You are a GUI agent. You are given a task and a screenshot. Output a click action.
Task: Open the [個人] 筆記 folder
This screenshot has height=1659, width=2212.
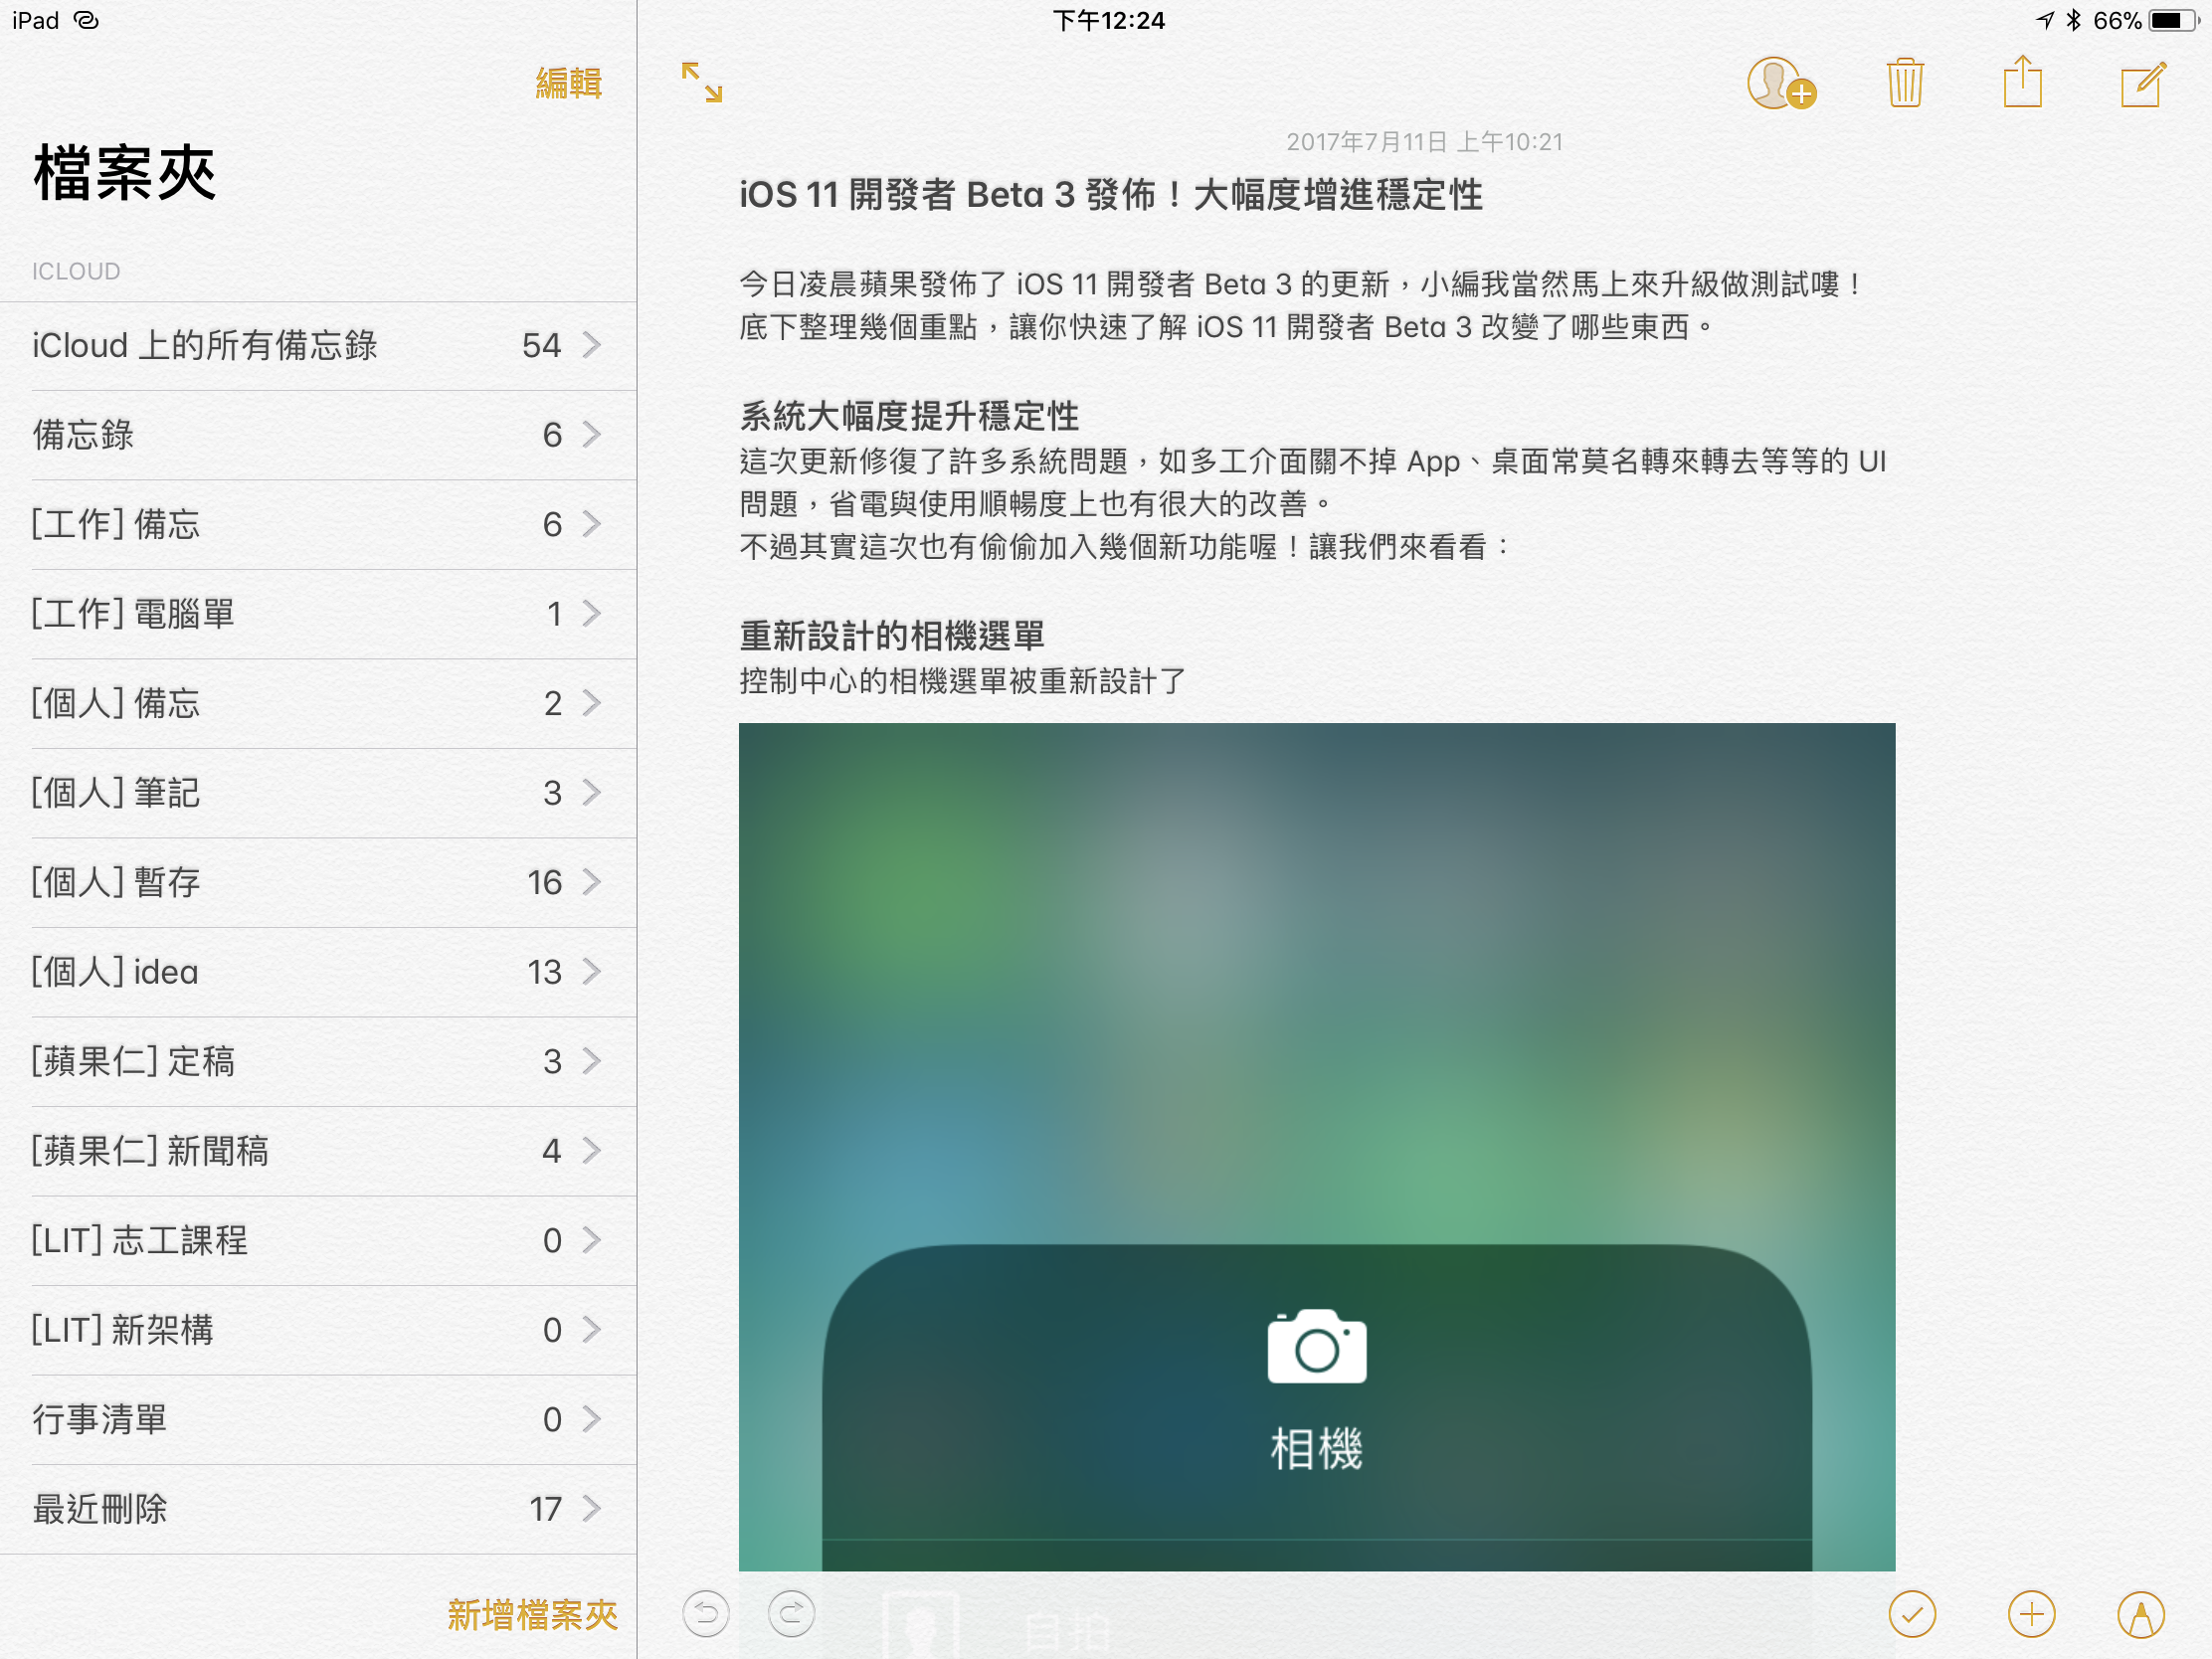point(318,793)
